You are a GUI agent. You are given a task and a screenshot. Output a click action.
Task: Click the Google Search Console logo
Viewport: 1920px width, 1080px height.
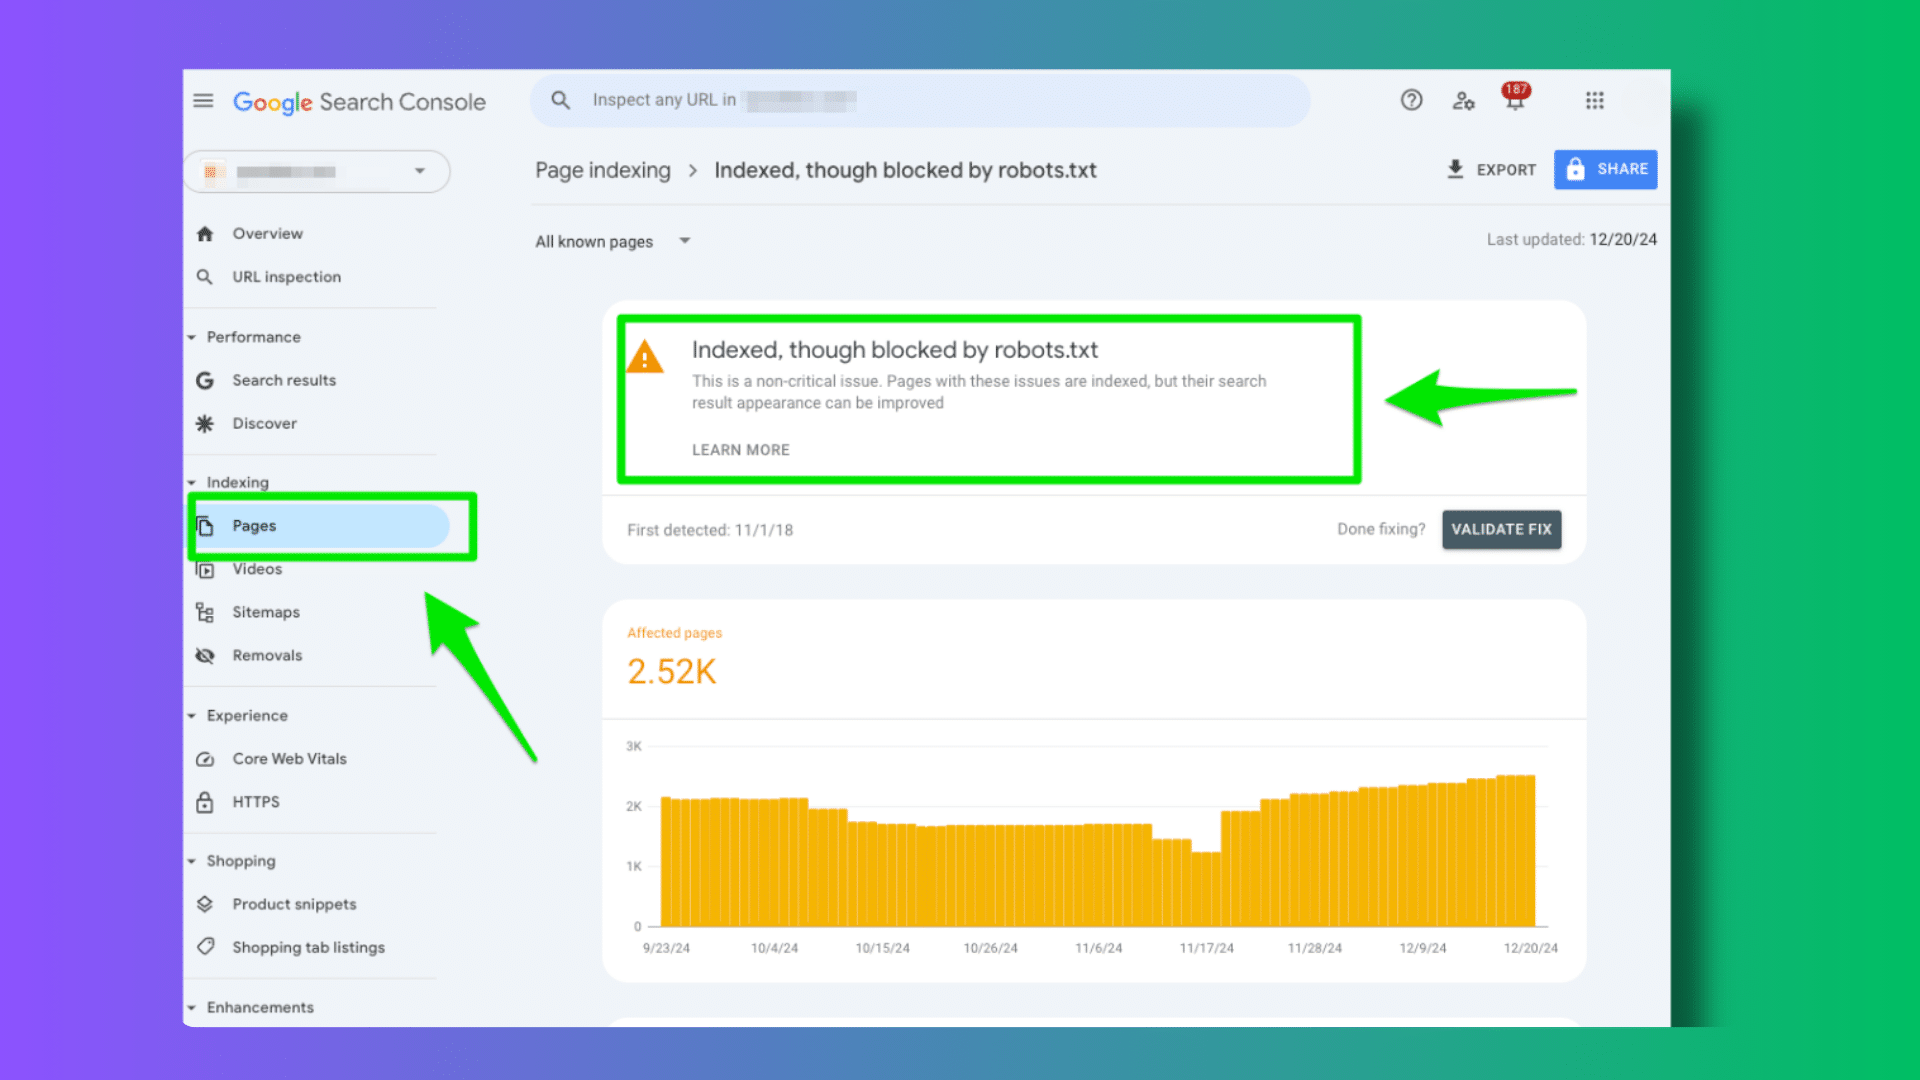(359, 102)
